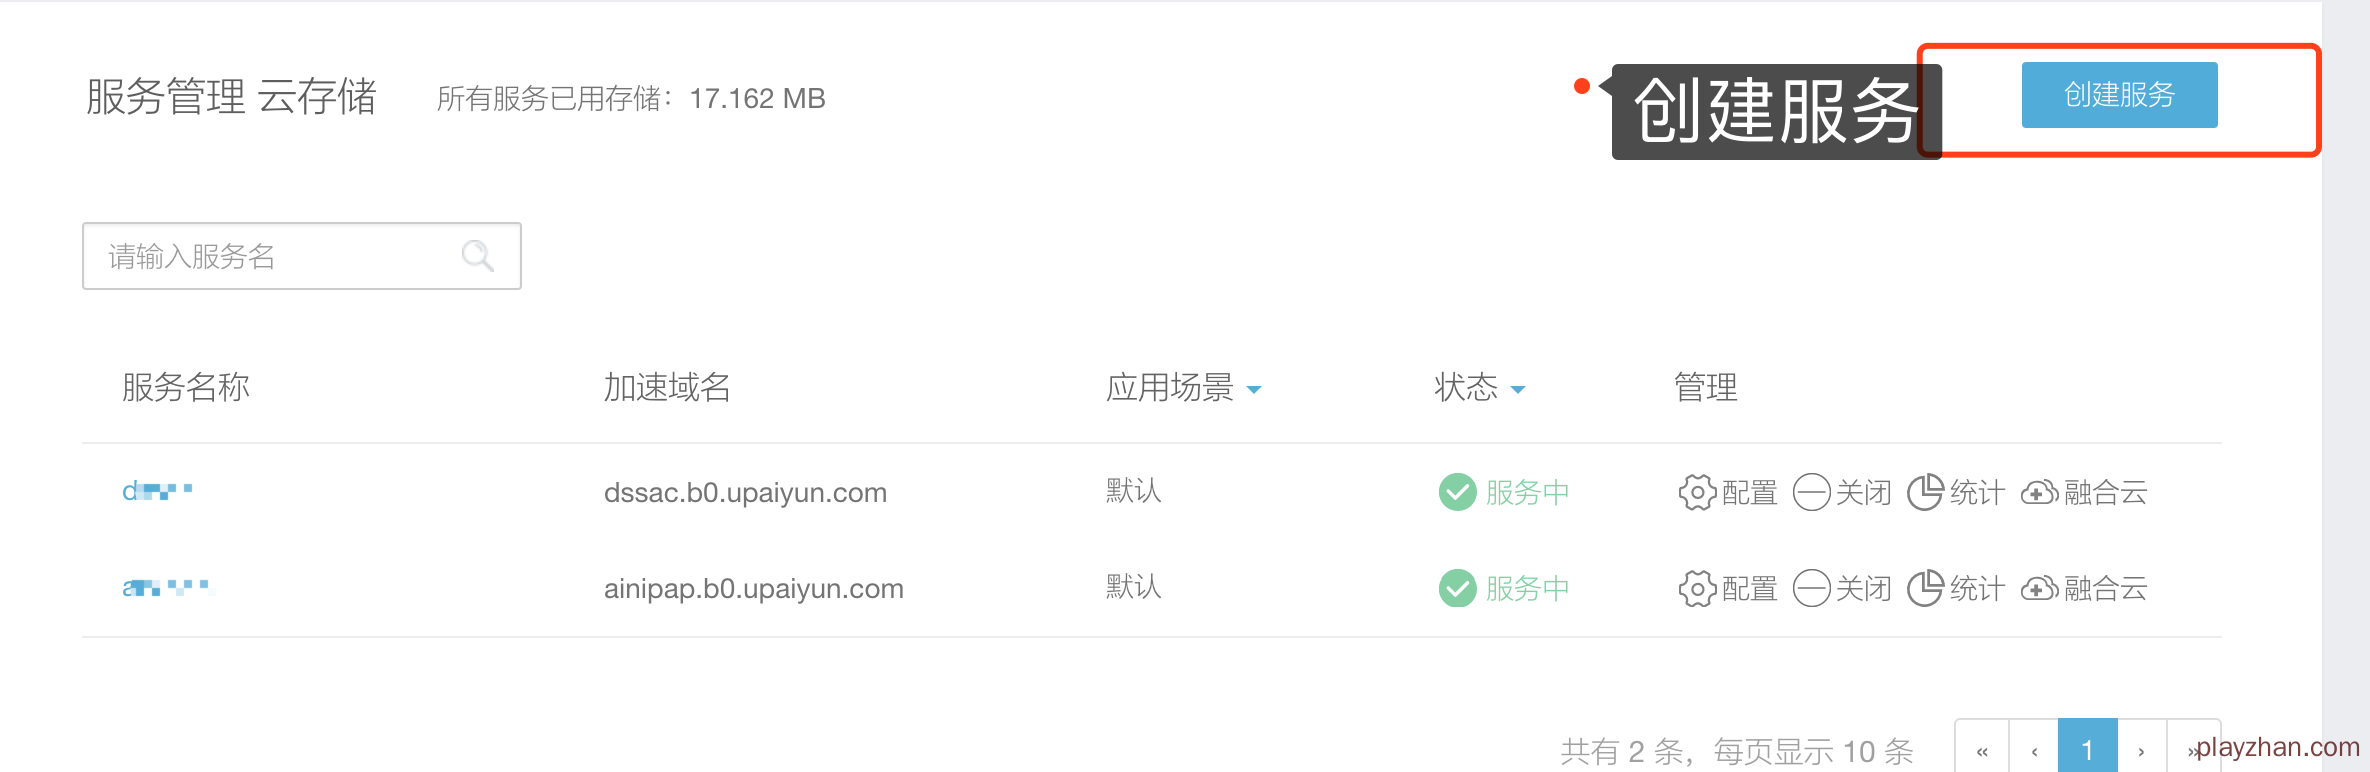
Task: Go to previous page with ‹ button
Action: coord(2034,750)
